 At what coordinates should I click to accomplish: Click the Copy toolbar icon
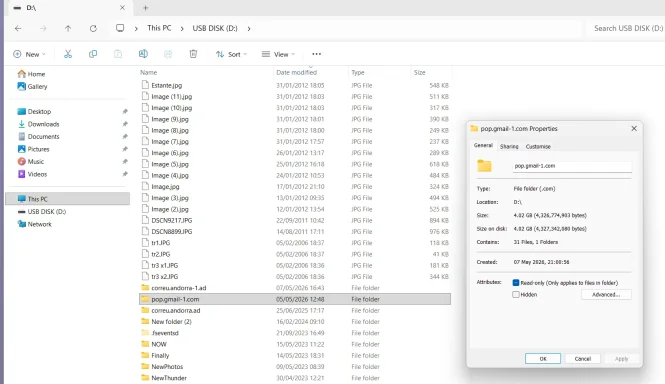click(x=93, y=54)
